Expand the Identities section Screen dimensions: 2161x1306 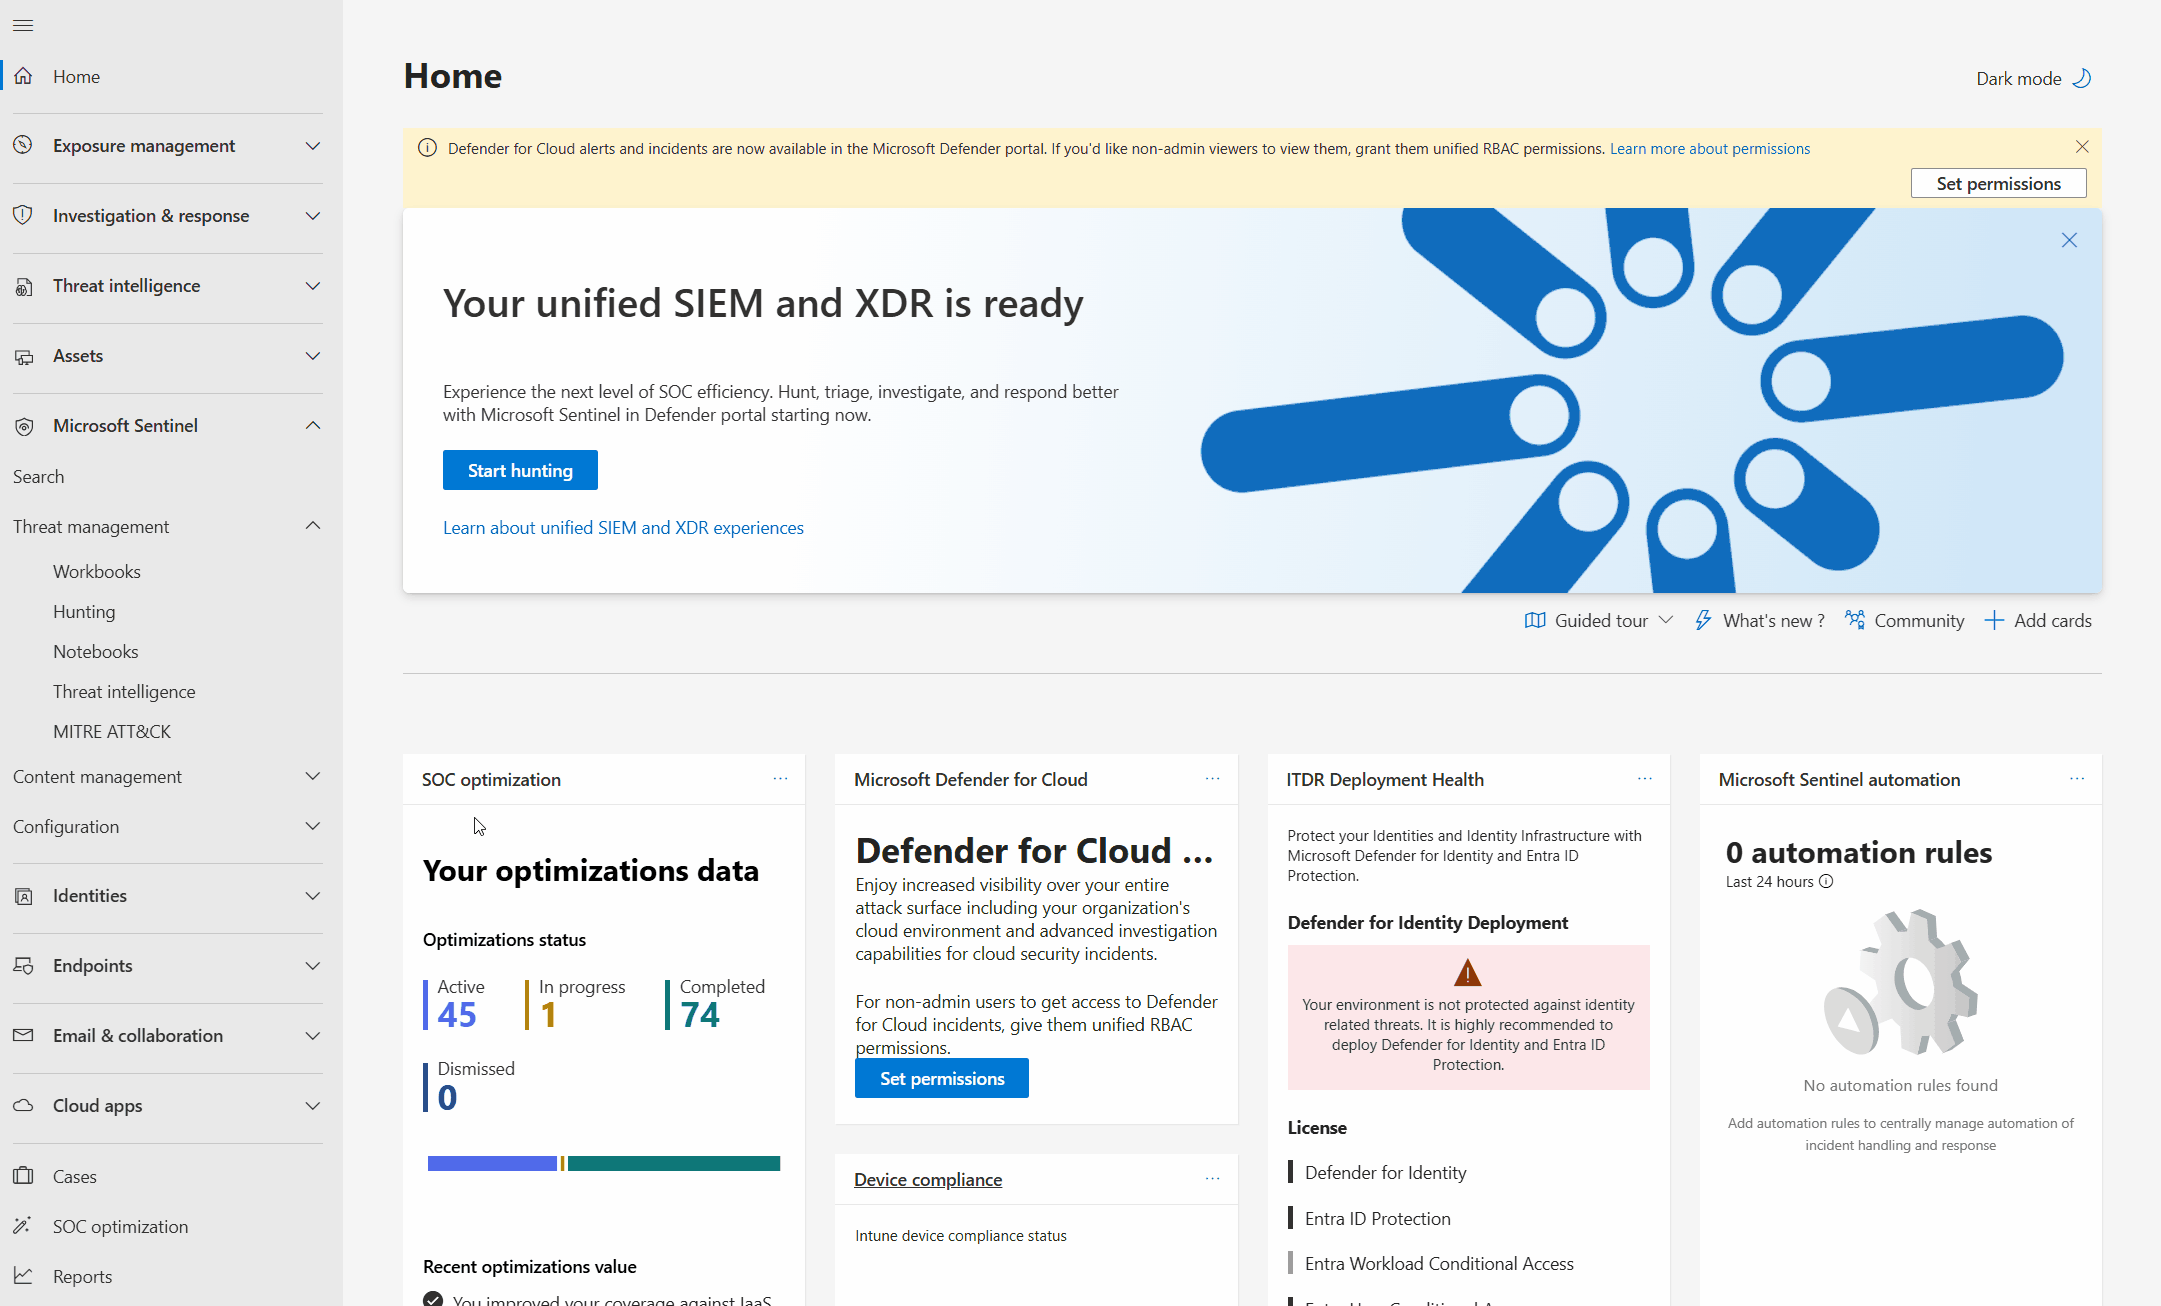313,895
